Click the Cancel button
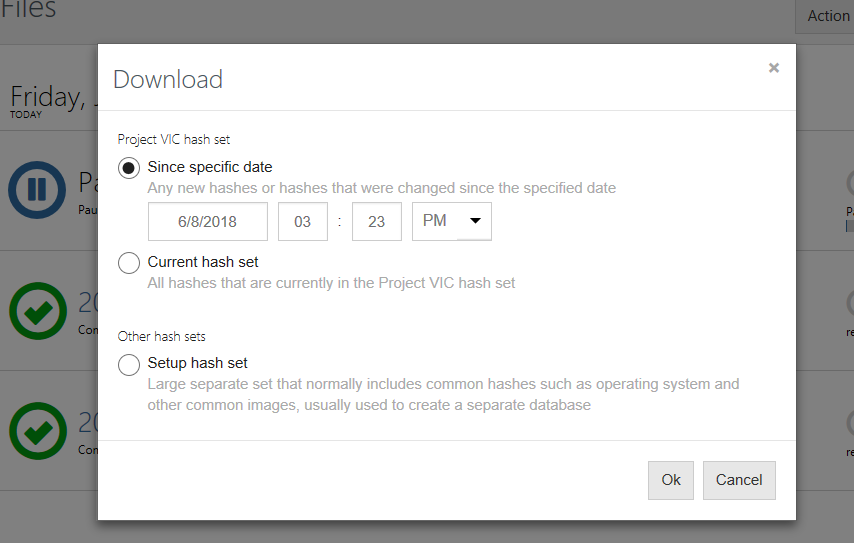 pyautogui.click(x=739, y=480)
